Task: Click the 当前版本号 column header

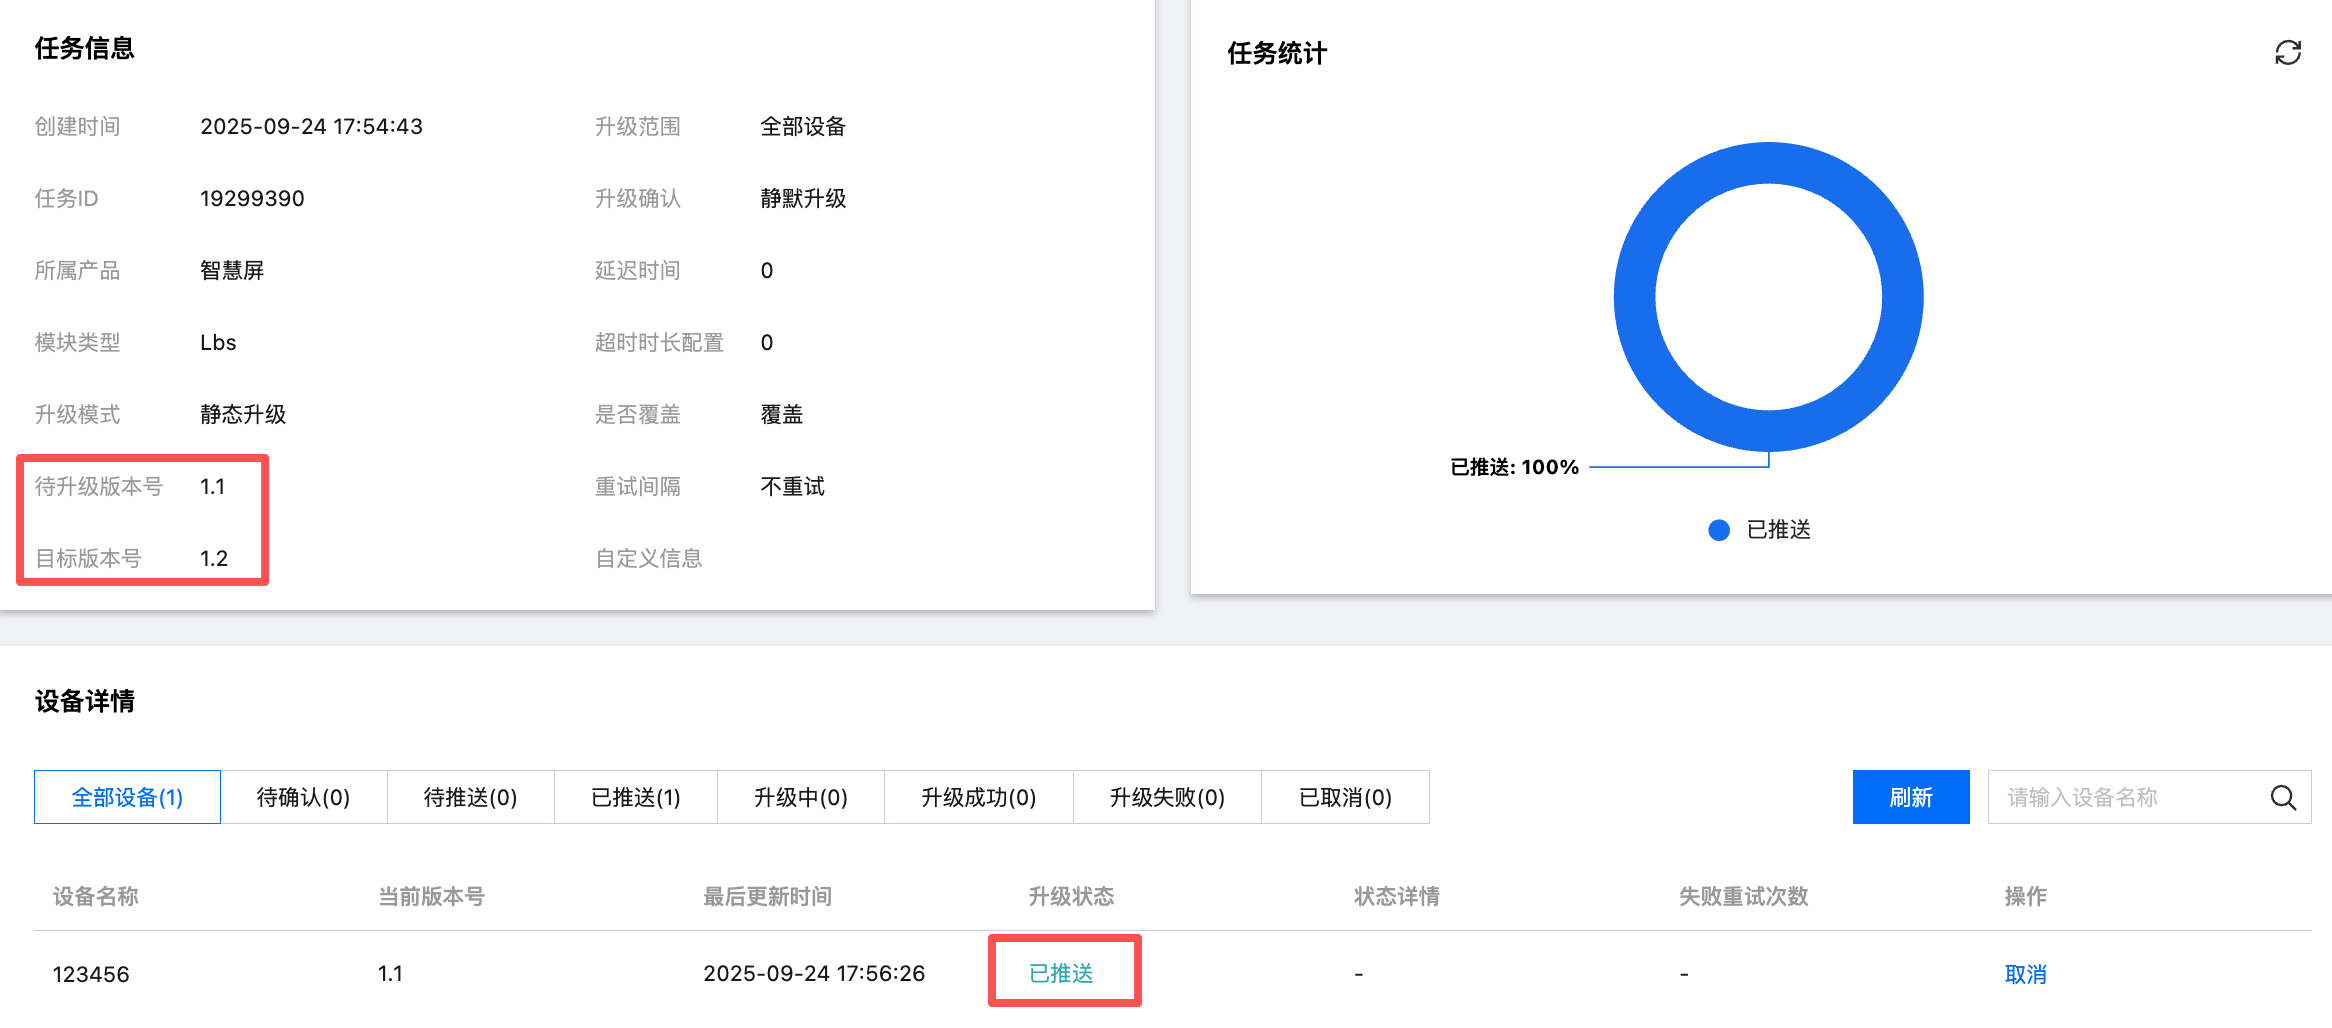Action: point(431,896)
